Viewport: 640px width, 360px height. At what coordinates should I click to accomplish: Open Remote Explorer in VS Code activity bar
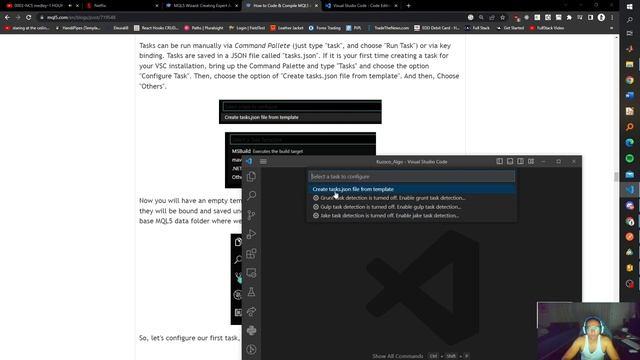tap(251, 273)
